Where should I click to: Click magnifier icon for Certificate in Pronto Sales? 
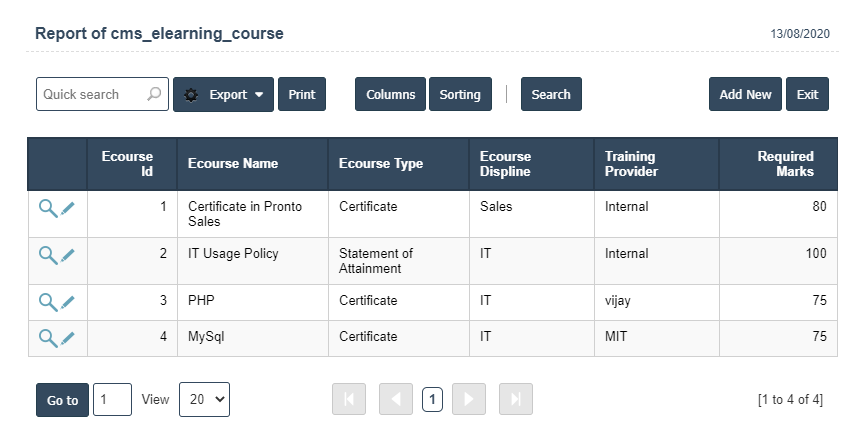48,208
